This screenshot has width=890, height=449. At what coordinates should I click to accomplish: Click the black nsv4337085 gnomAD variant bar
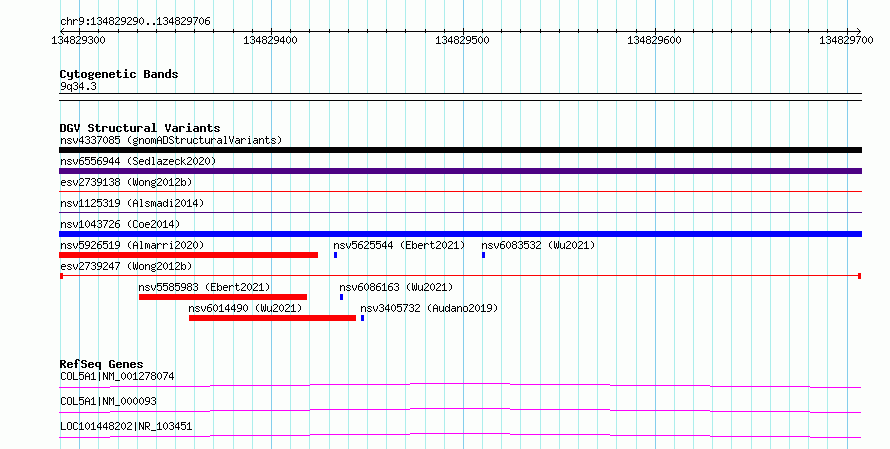(460, 150)
